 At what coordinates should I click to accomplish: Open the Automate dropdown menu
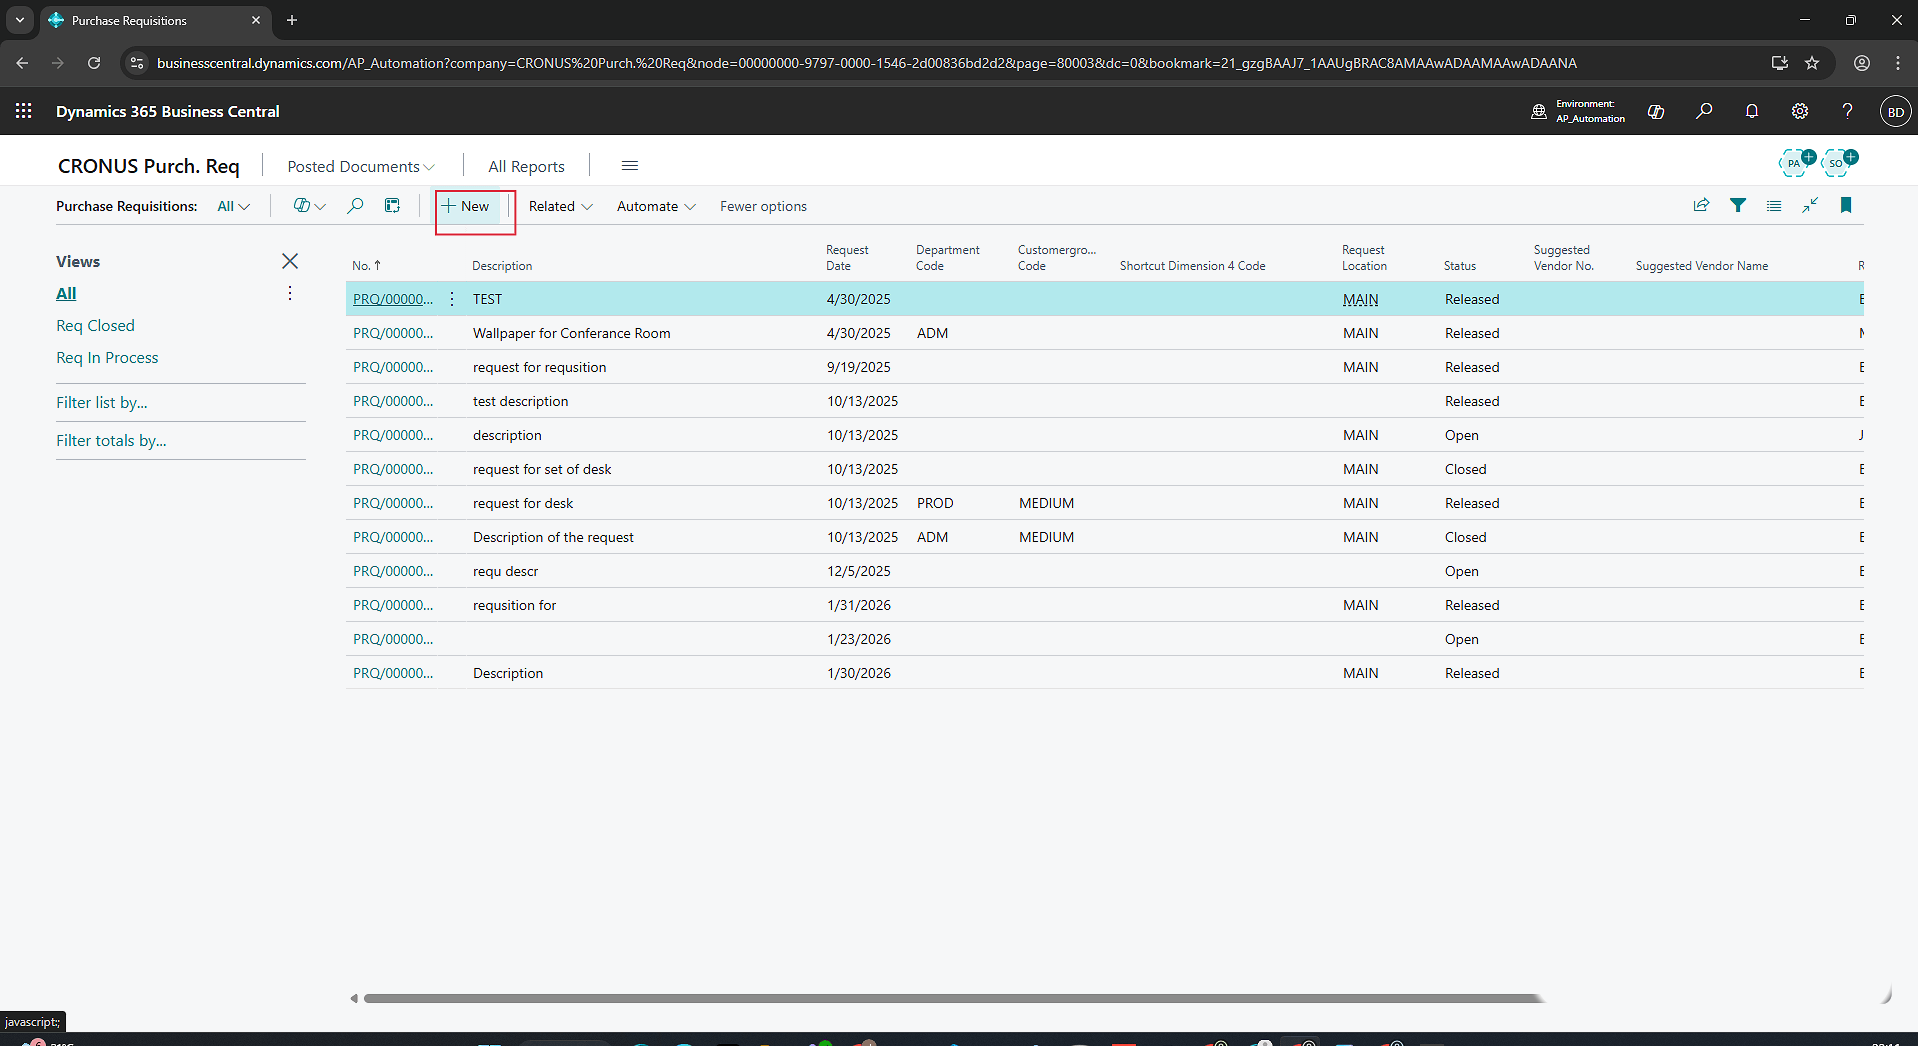click(655, 206)
